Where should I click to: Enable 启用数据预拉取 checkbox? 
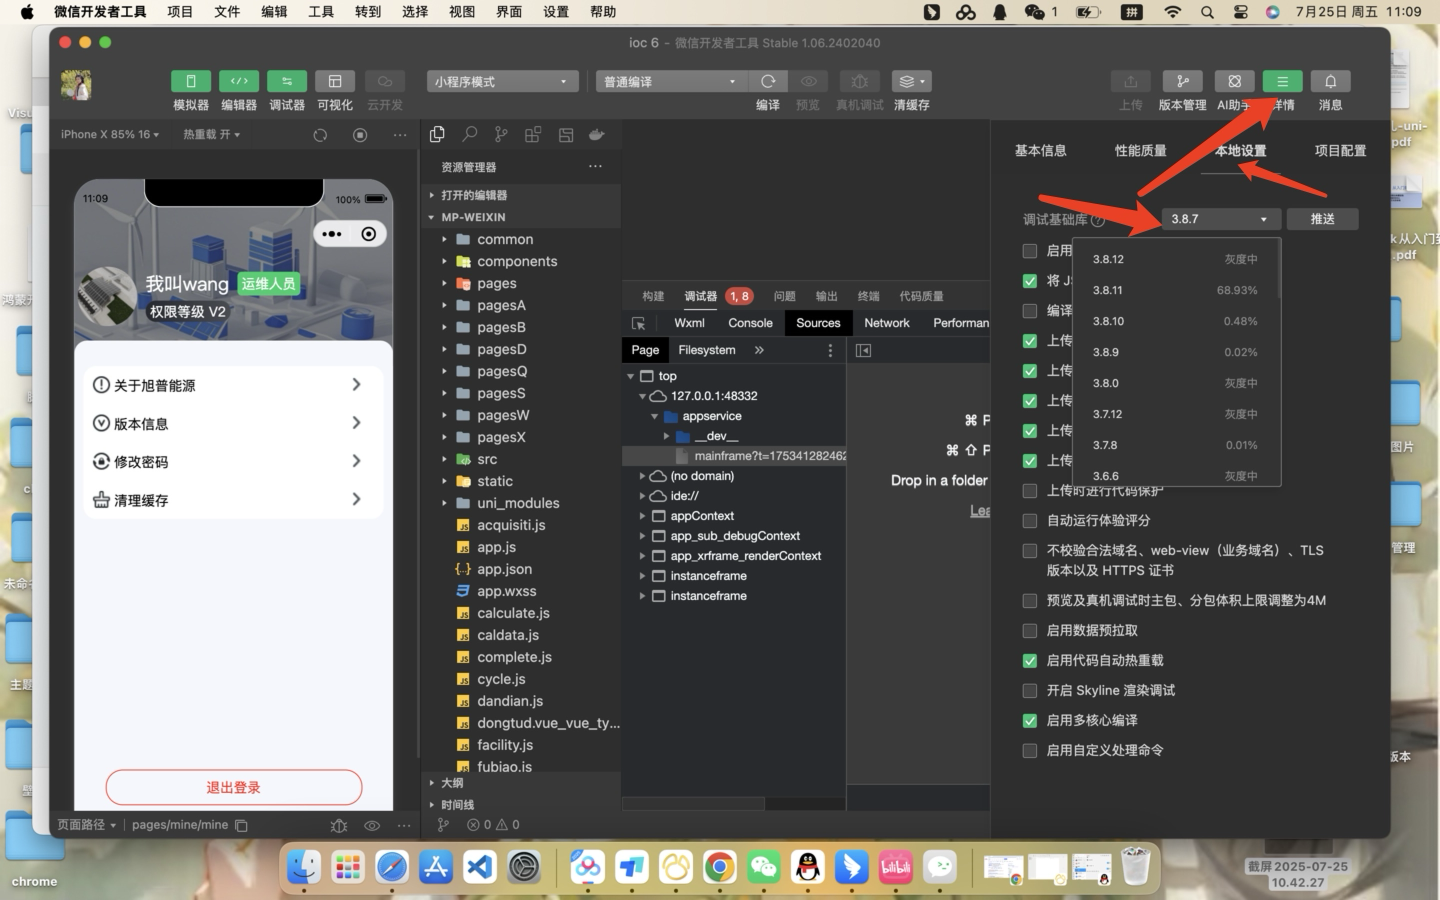(1030, 630)
